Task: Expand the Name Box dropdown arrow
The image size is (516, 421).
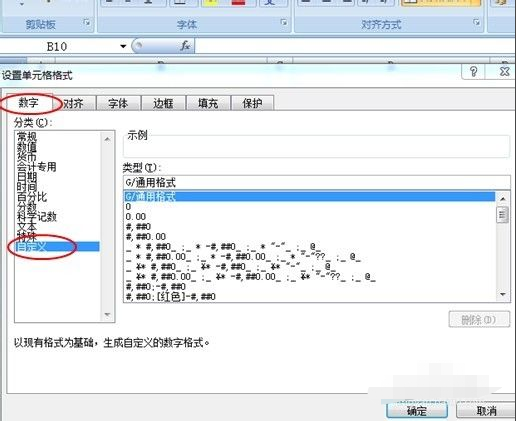Action: click(123, 46)
